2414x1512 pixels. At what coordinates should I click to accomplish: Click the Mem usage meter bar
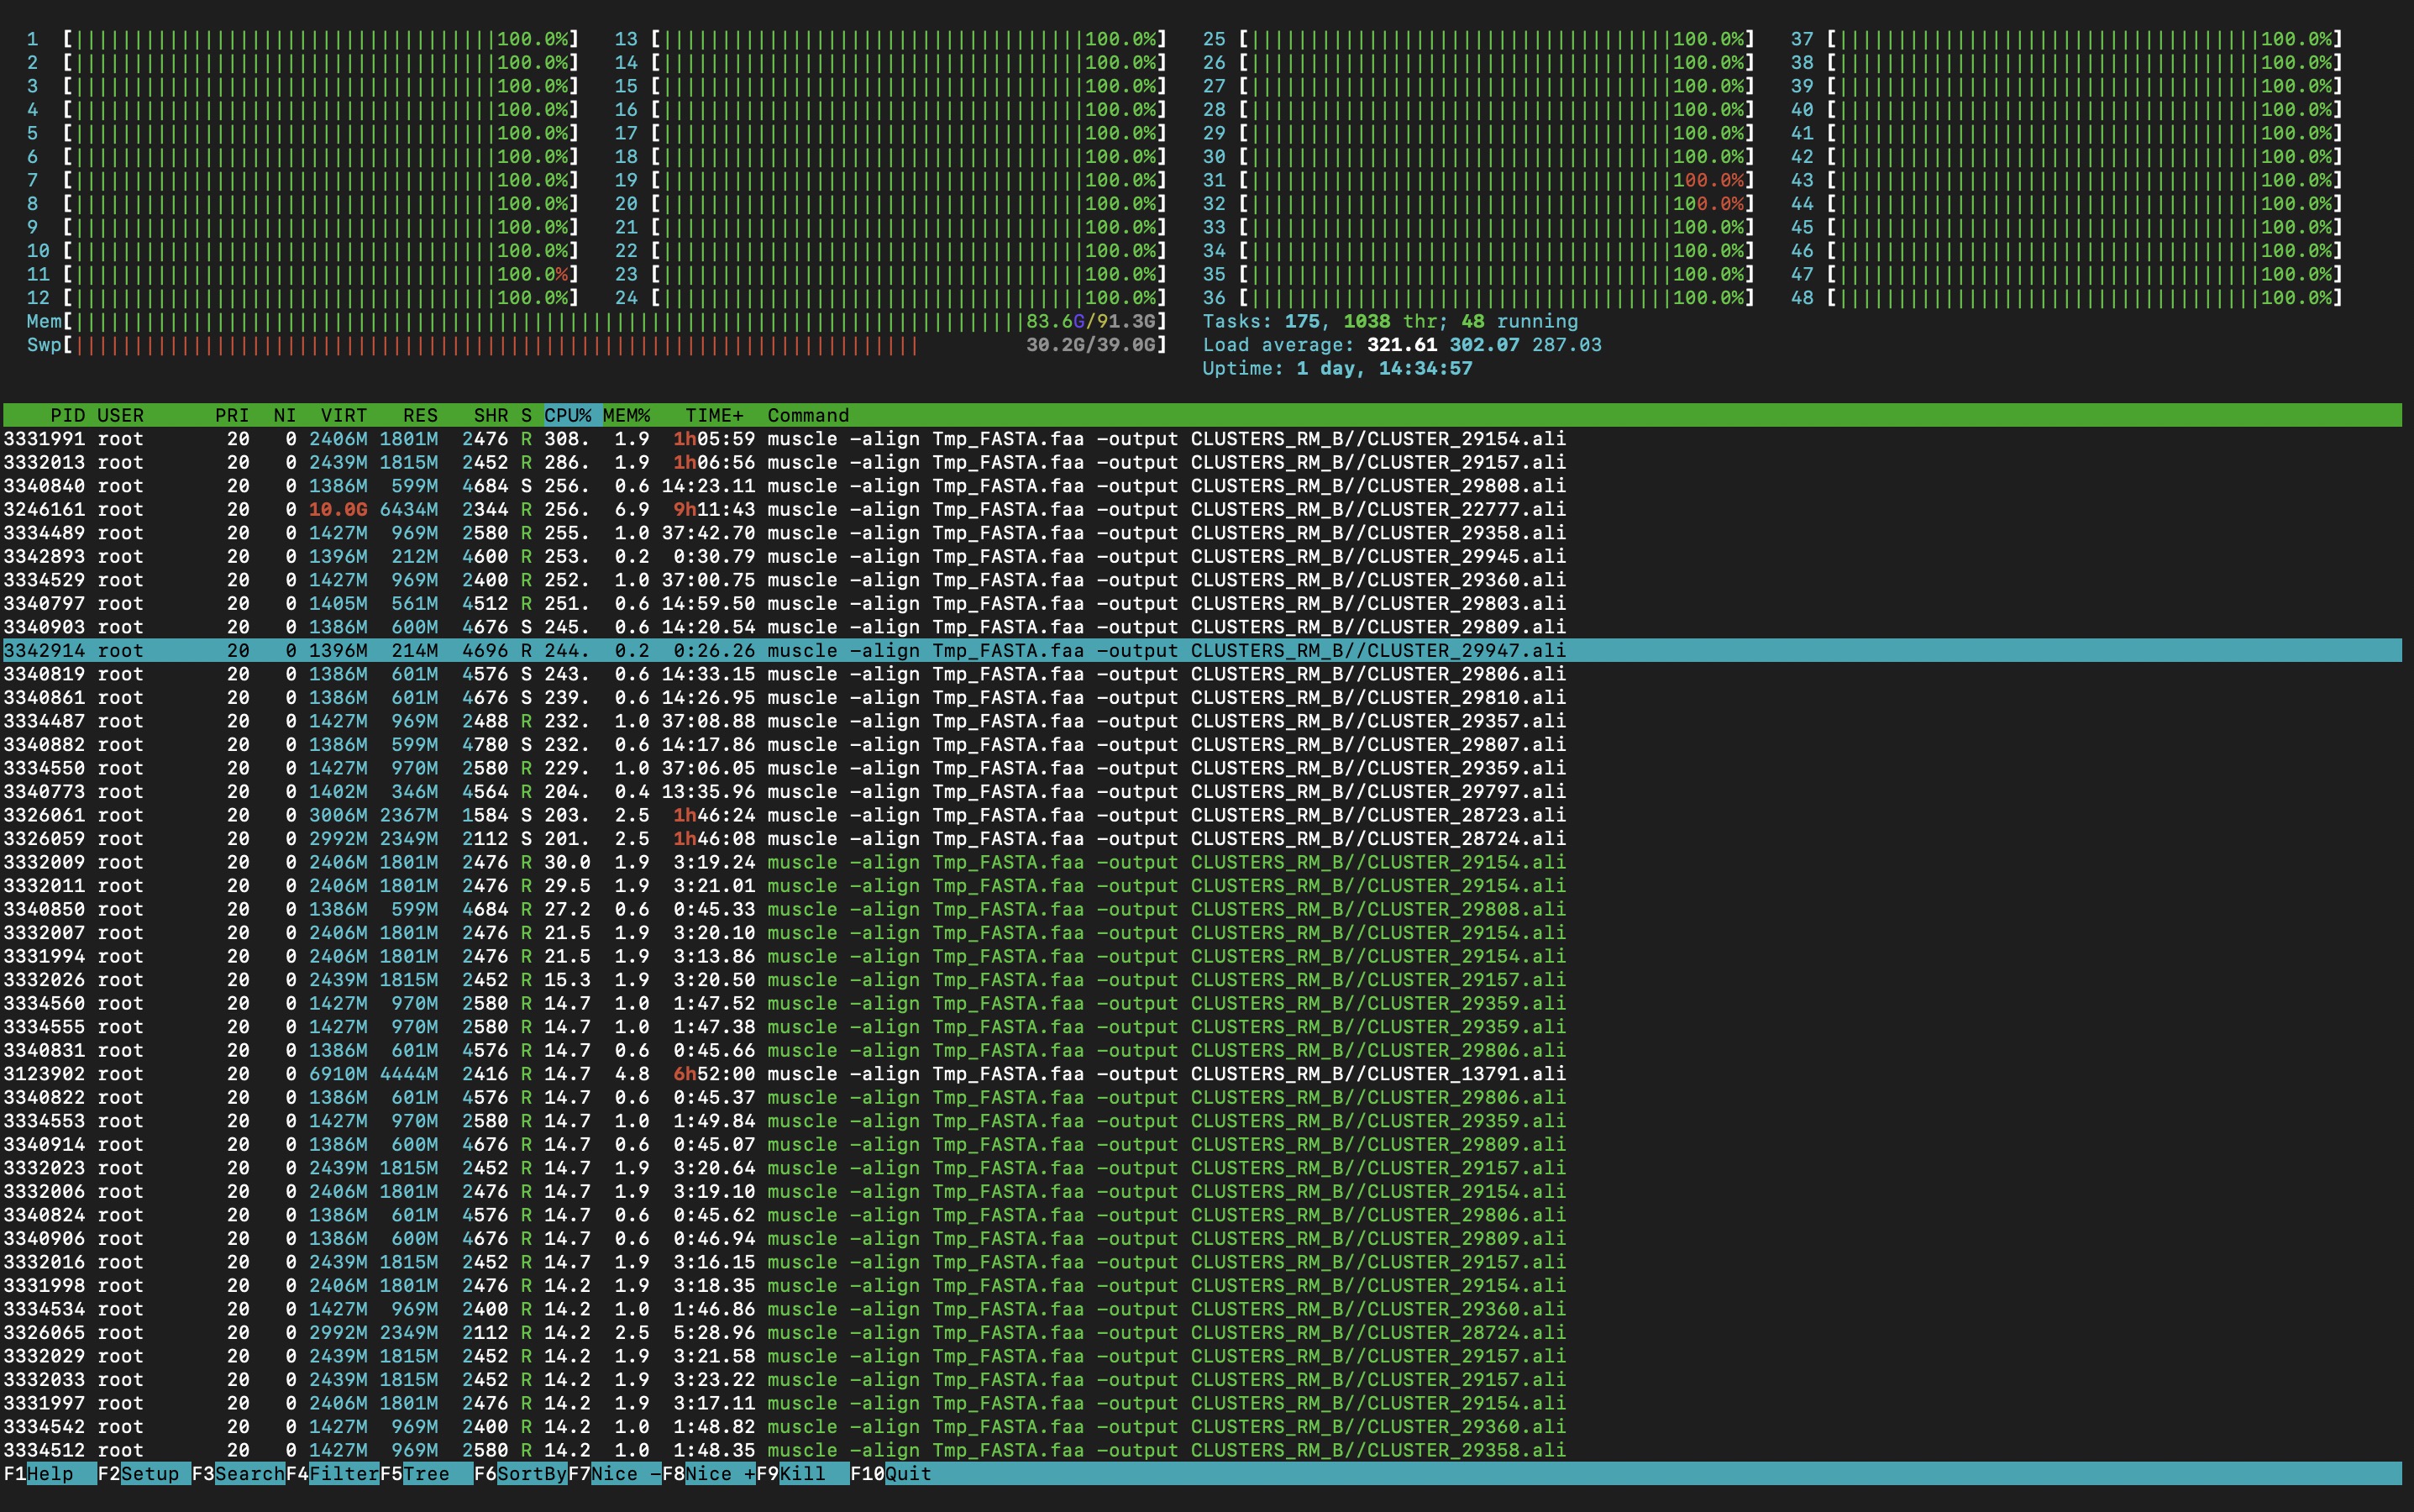600,321
